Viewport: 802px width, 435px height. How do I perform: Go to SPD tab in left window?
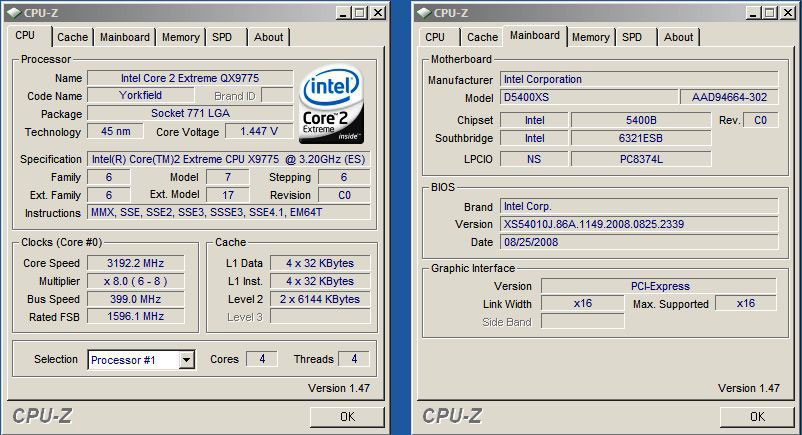pos(222,37)
